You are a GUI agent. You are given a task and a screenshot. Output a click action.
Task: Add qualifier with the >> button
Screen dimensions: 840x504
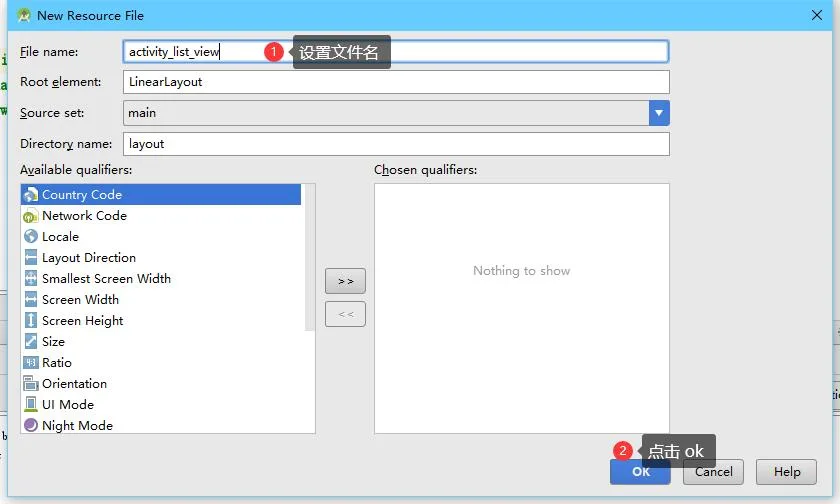(x=346, y=281)
